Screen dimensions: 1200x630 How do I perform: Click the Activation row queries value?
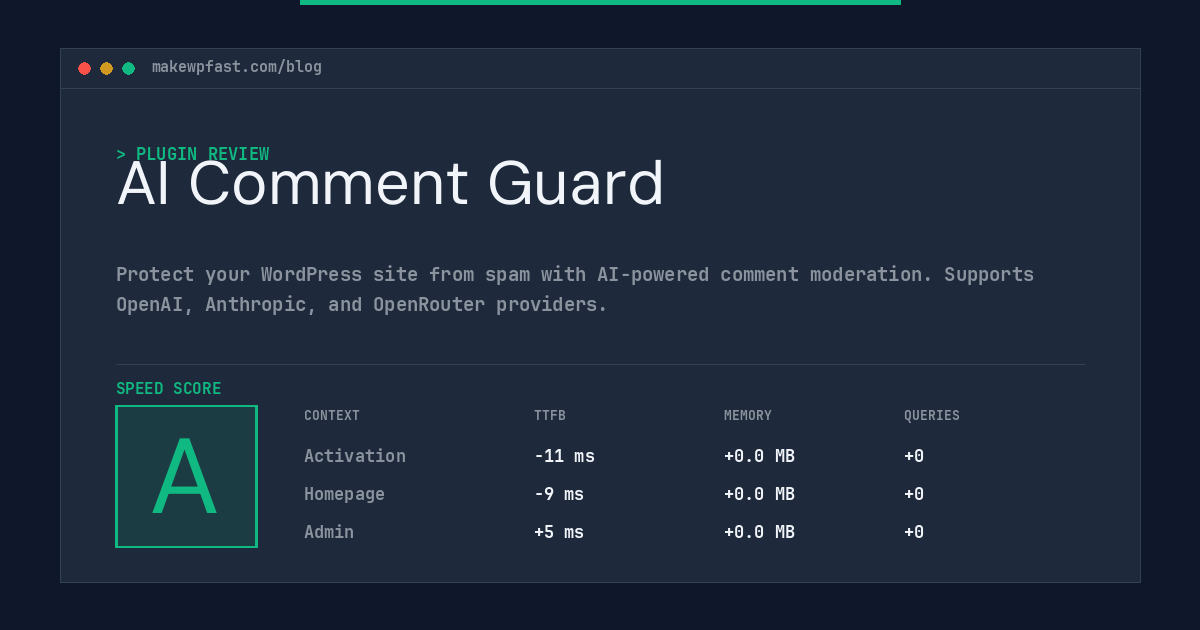click(x=914, y=456)
